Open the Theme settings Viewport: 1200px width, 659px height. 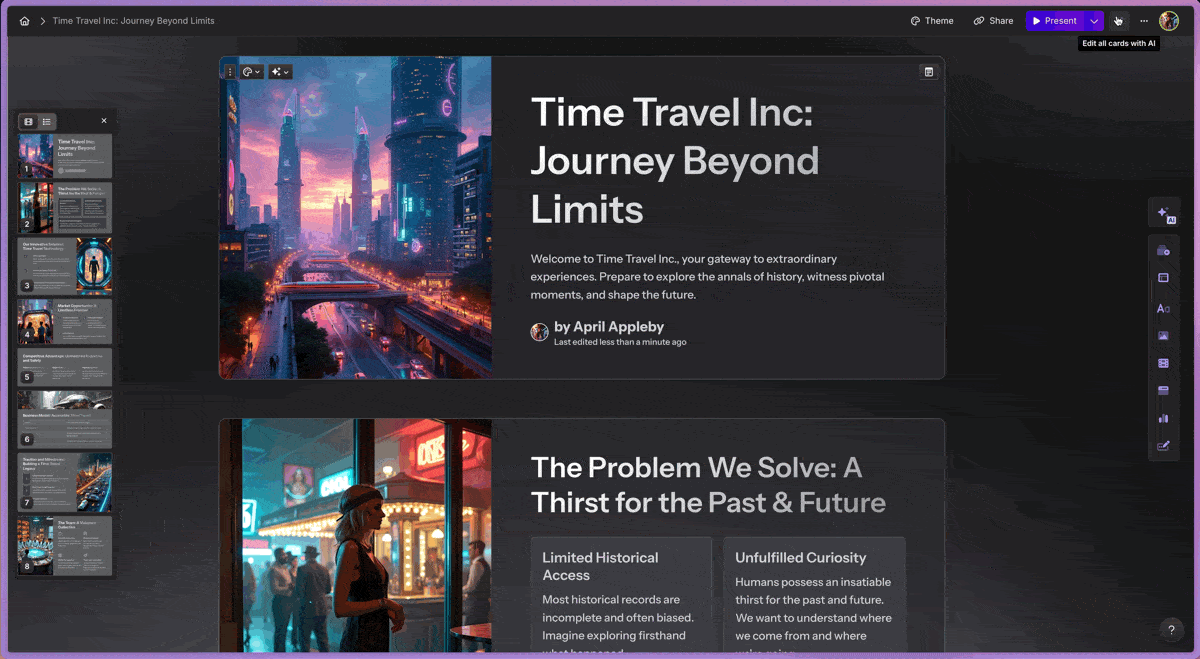(932, 21)
